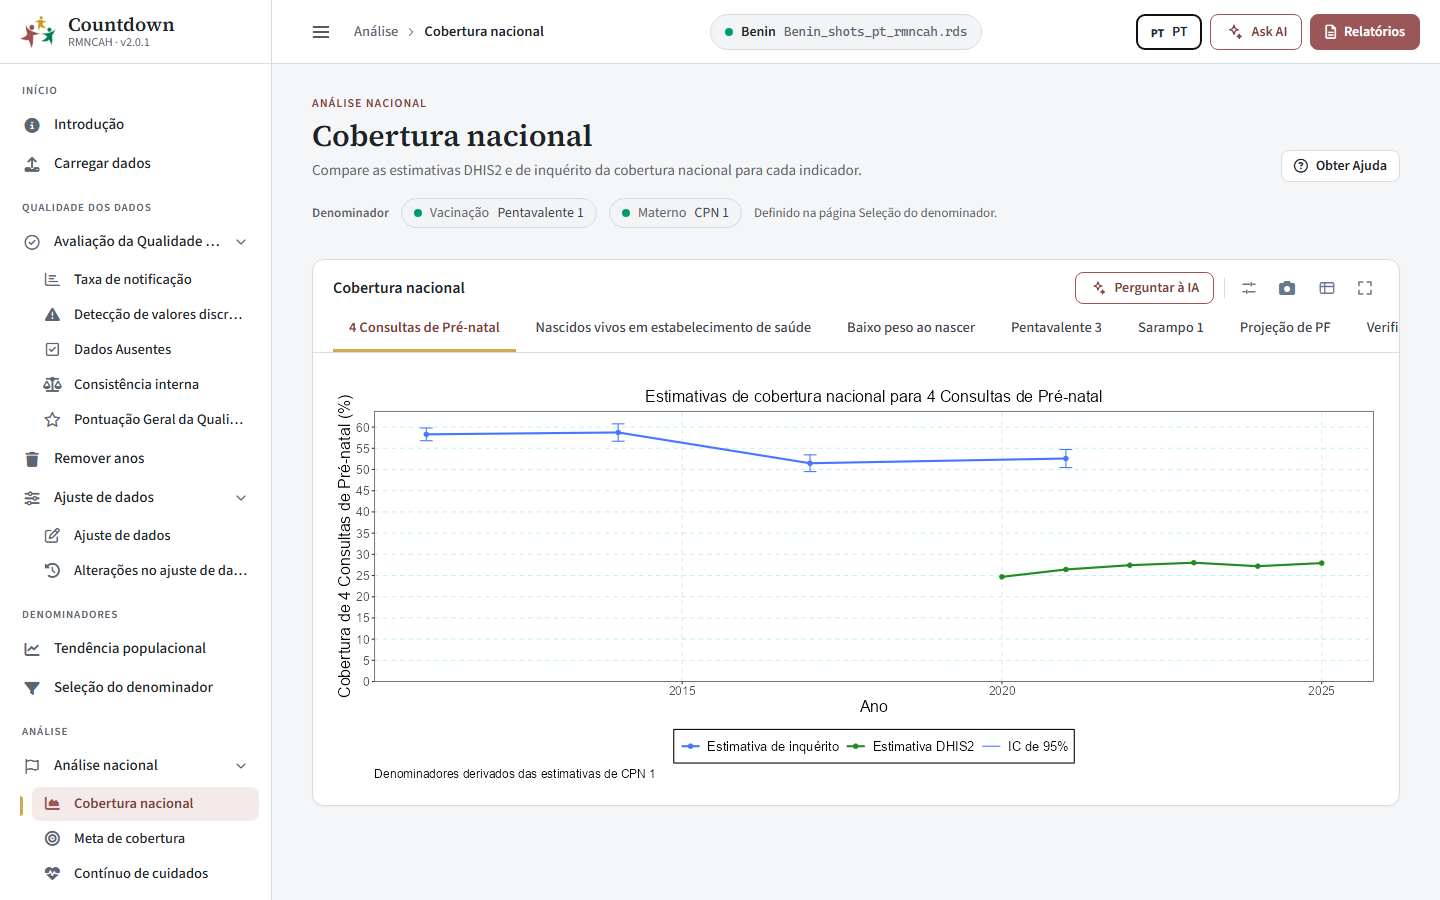This screenshot has width=1440, height=900.
Task: Click the Meta de cobertura target icon
Action: [52, 839]
